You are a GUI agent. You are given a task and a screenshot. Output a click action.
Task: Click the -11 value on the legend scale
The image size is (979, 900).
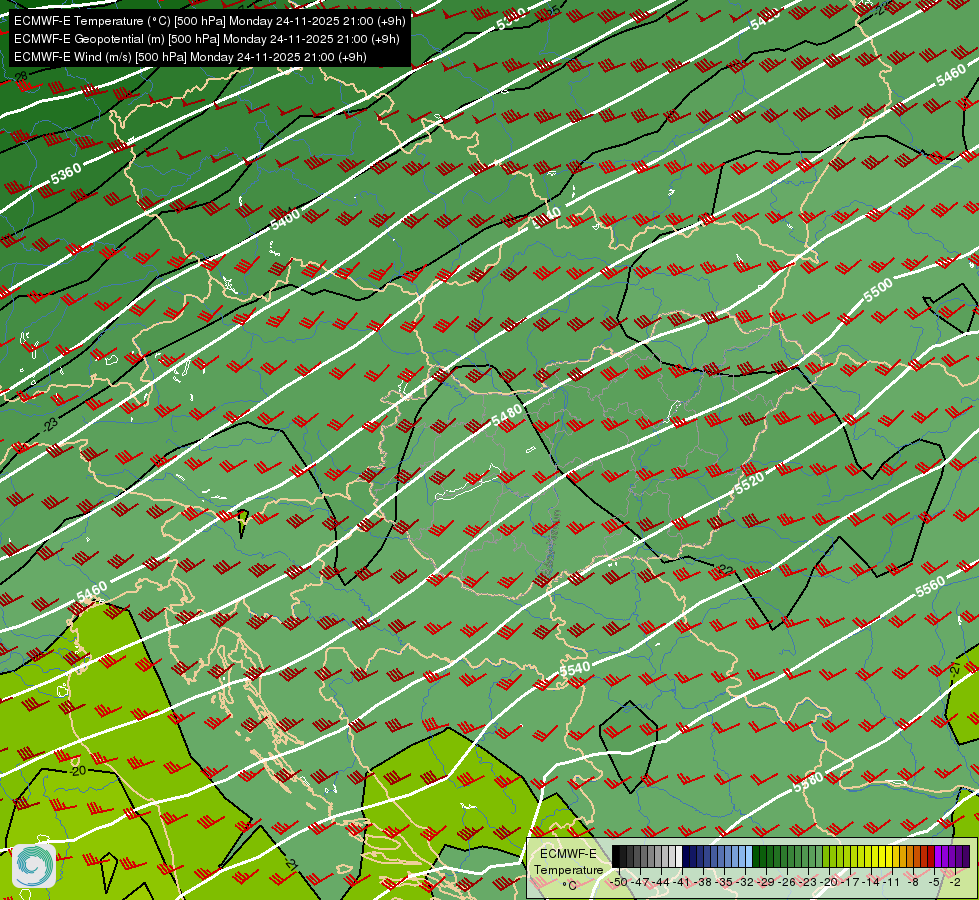(x=892, y=883)
